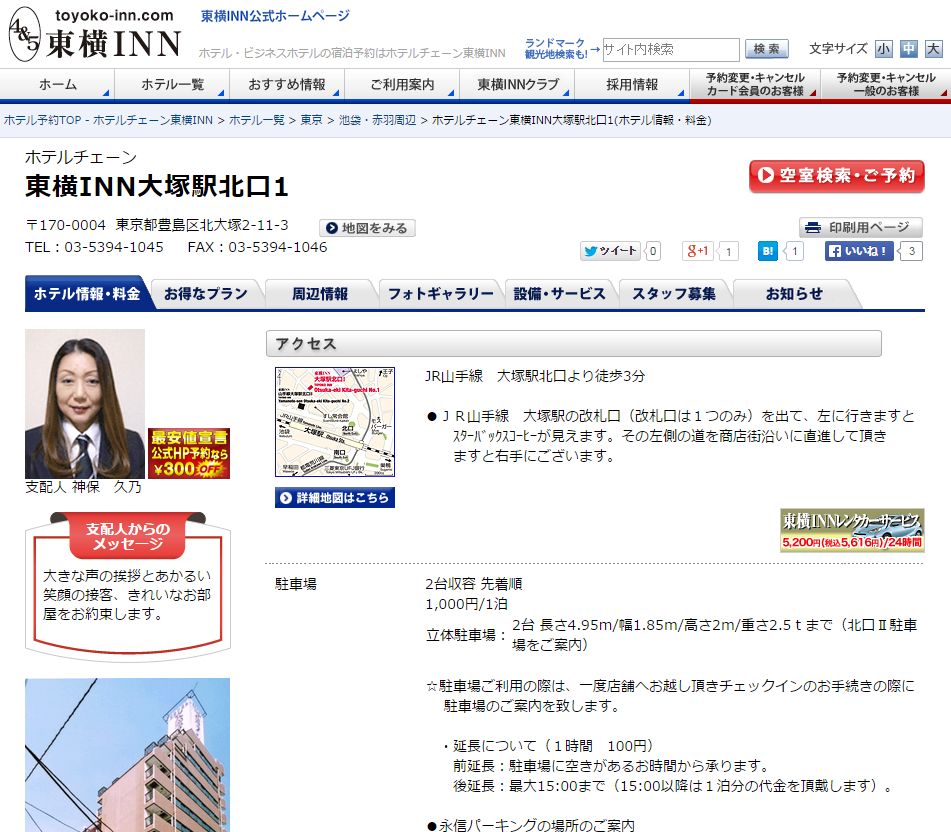The height and width of the screenshot is (832, 951).
Task: Click the 空室検索・ご予約 reservation button
Action: tap(837, 176)
